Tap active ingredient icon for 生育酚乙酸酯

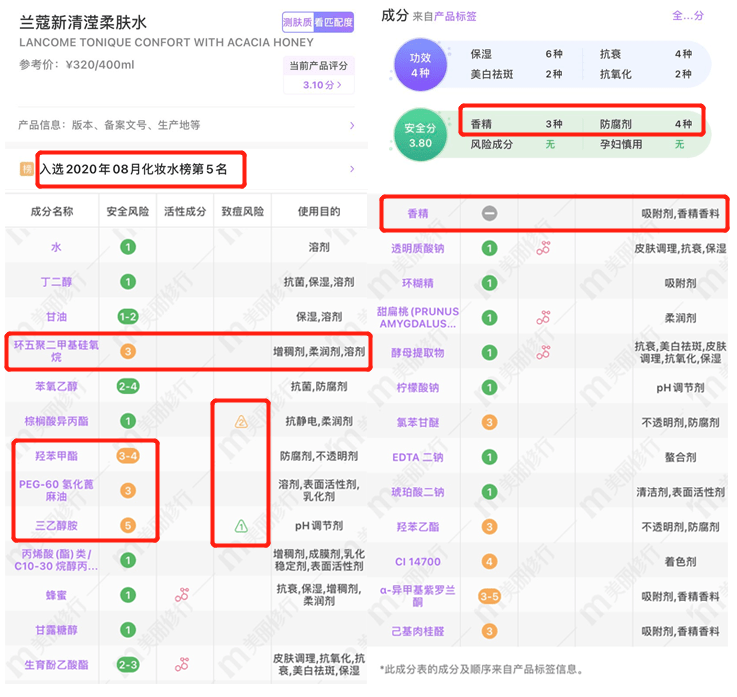[x=182, y=665]
